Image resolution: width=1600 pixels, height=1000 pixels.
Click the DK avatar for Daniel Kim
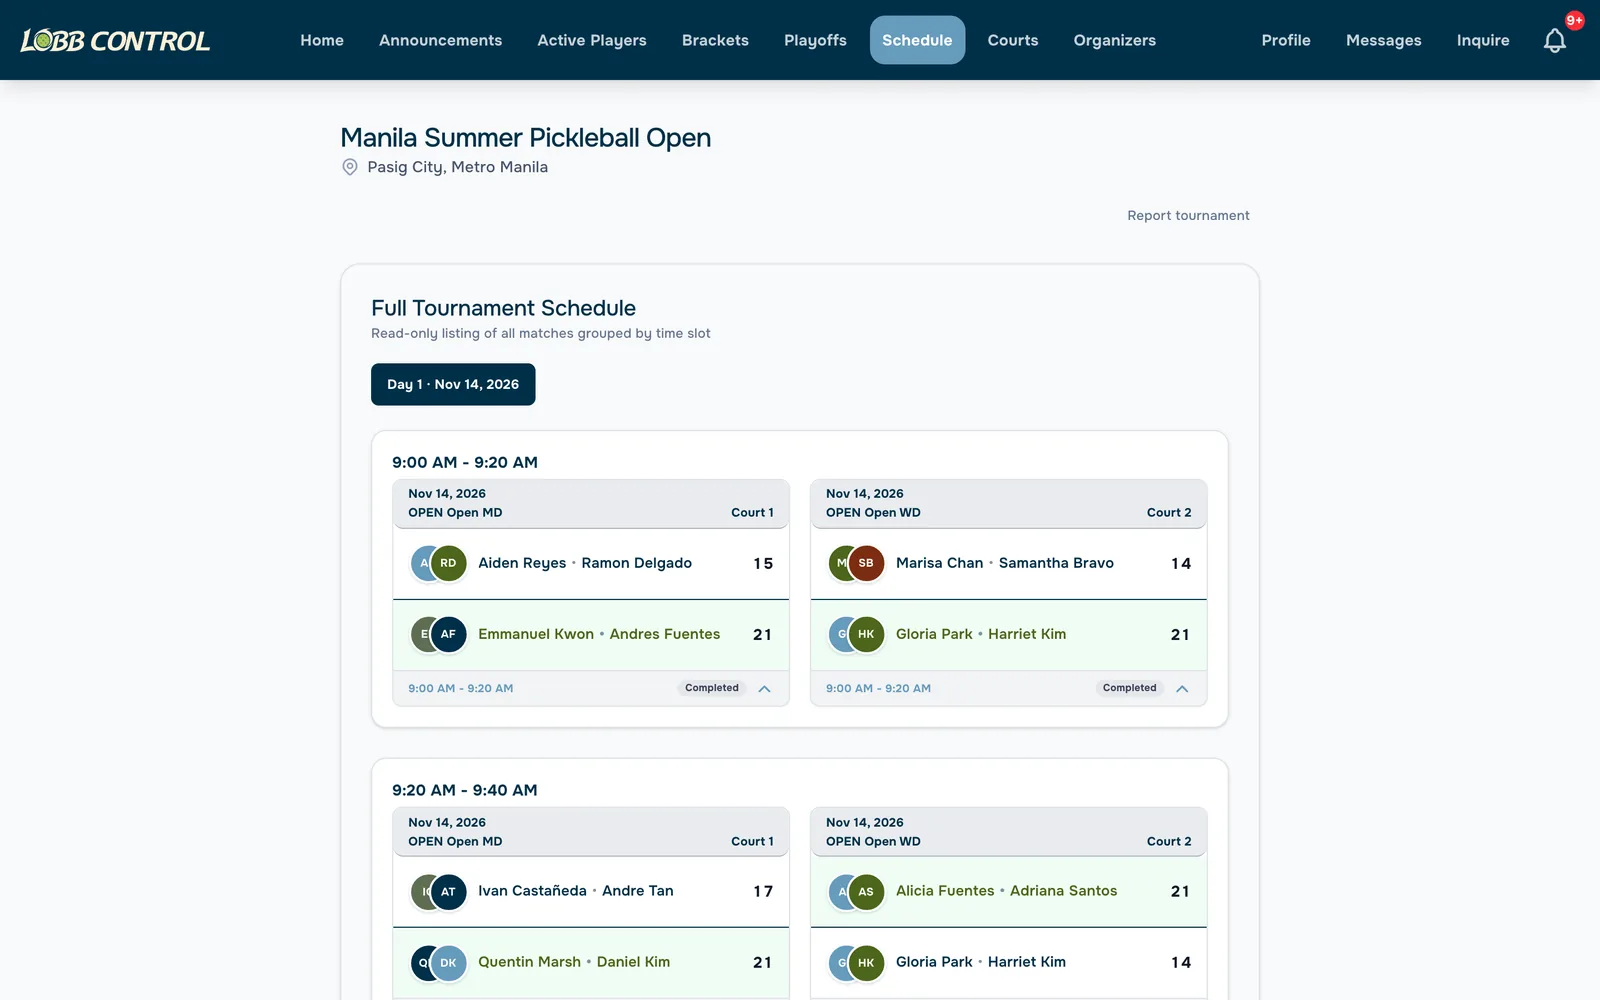click(449, 962)
